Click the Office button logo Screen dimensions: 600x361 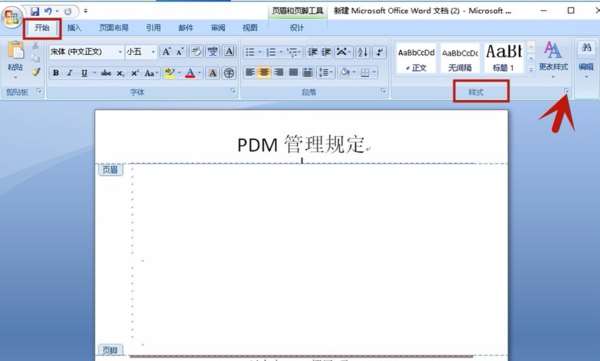coord(11,17)
